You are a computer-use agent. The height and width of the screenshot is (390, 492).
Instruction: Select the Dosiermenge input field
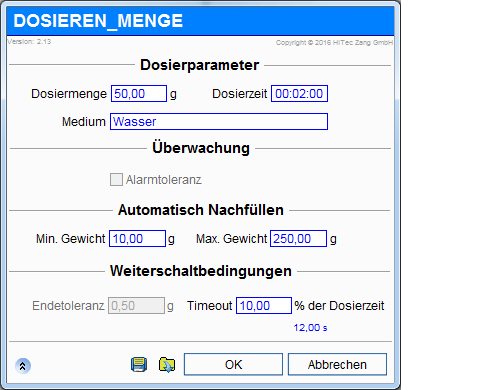coord(139,94)
